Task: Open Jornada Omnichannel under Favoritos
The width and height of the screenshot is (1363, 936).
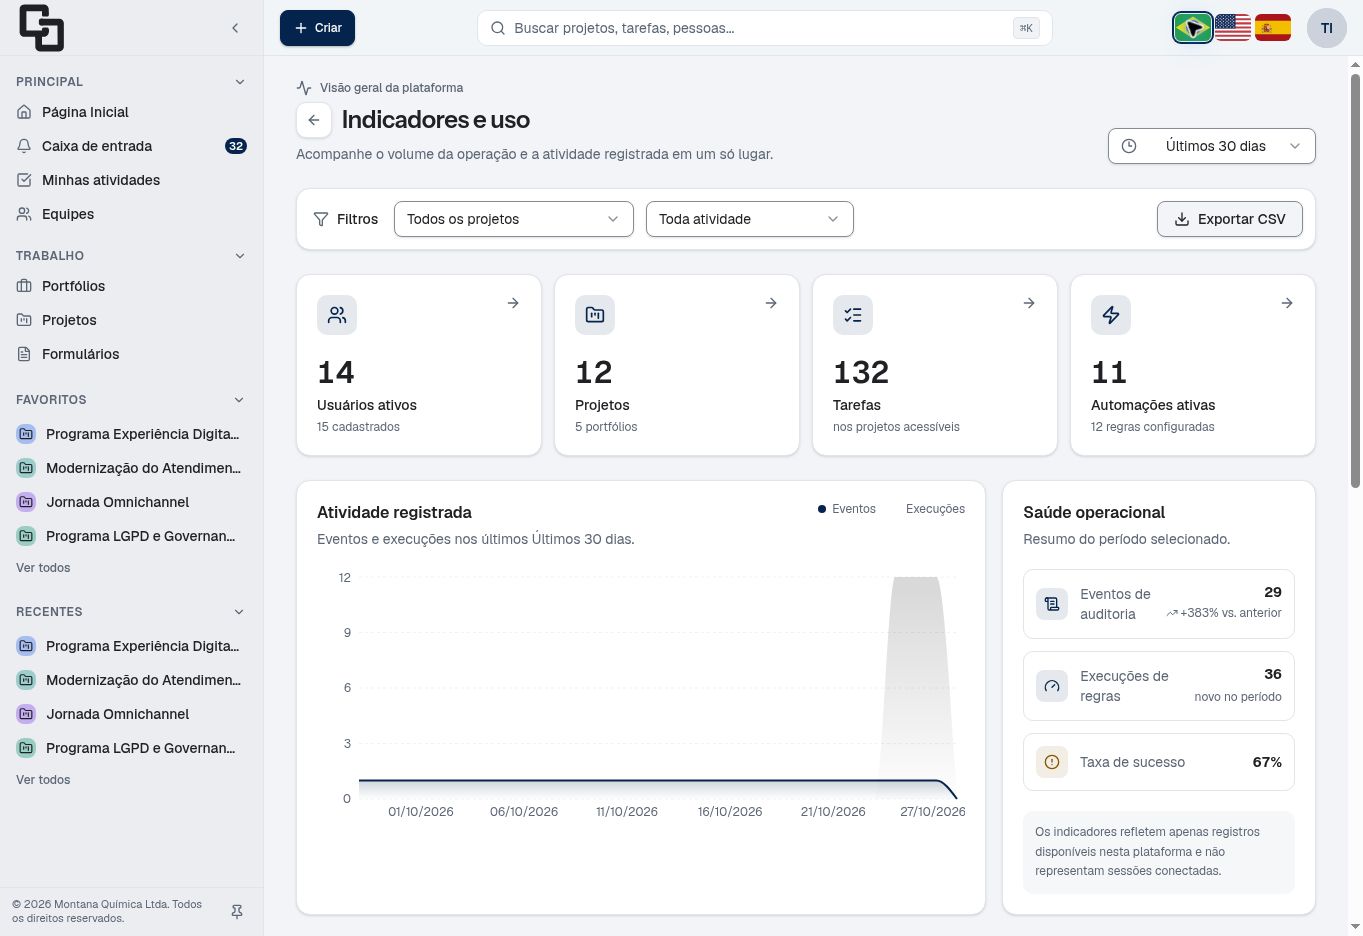Action: (x=131, y=502)
